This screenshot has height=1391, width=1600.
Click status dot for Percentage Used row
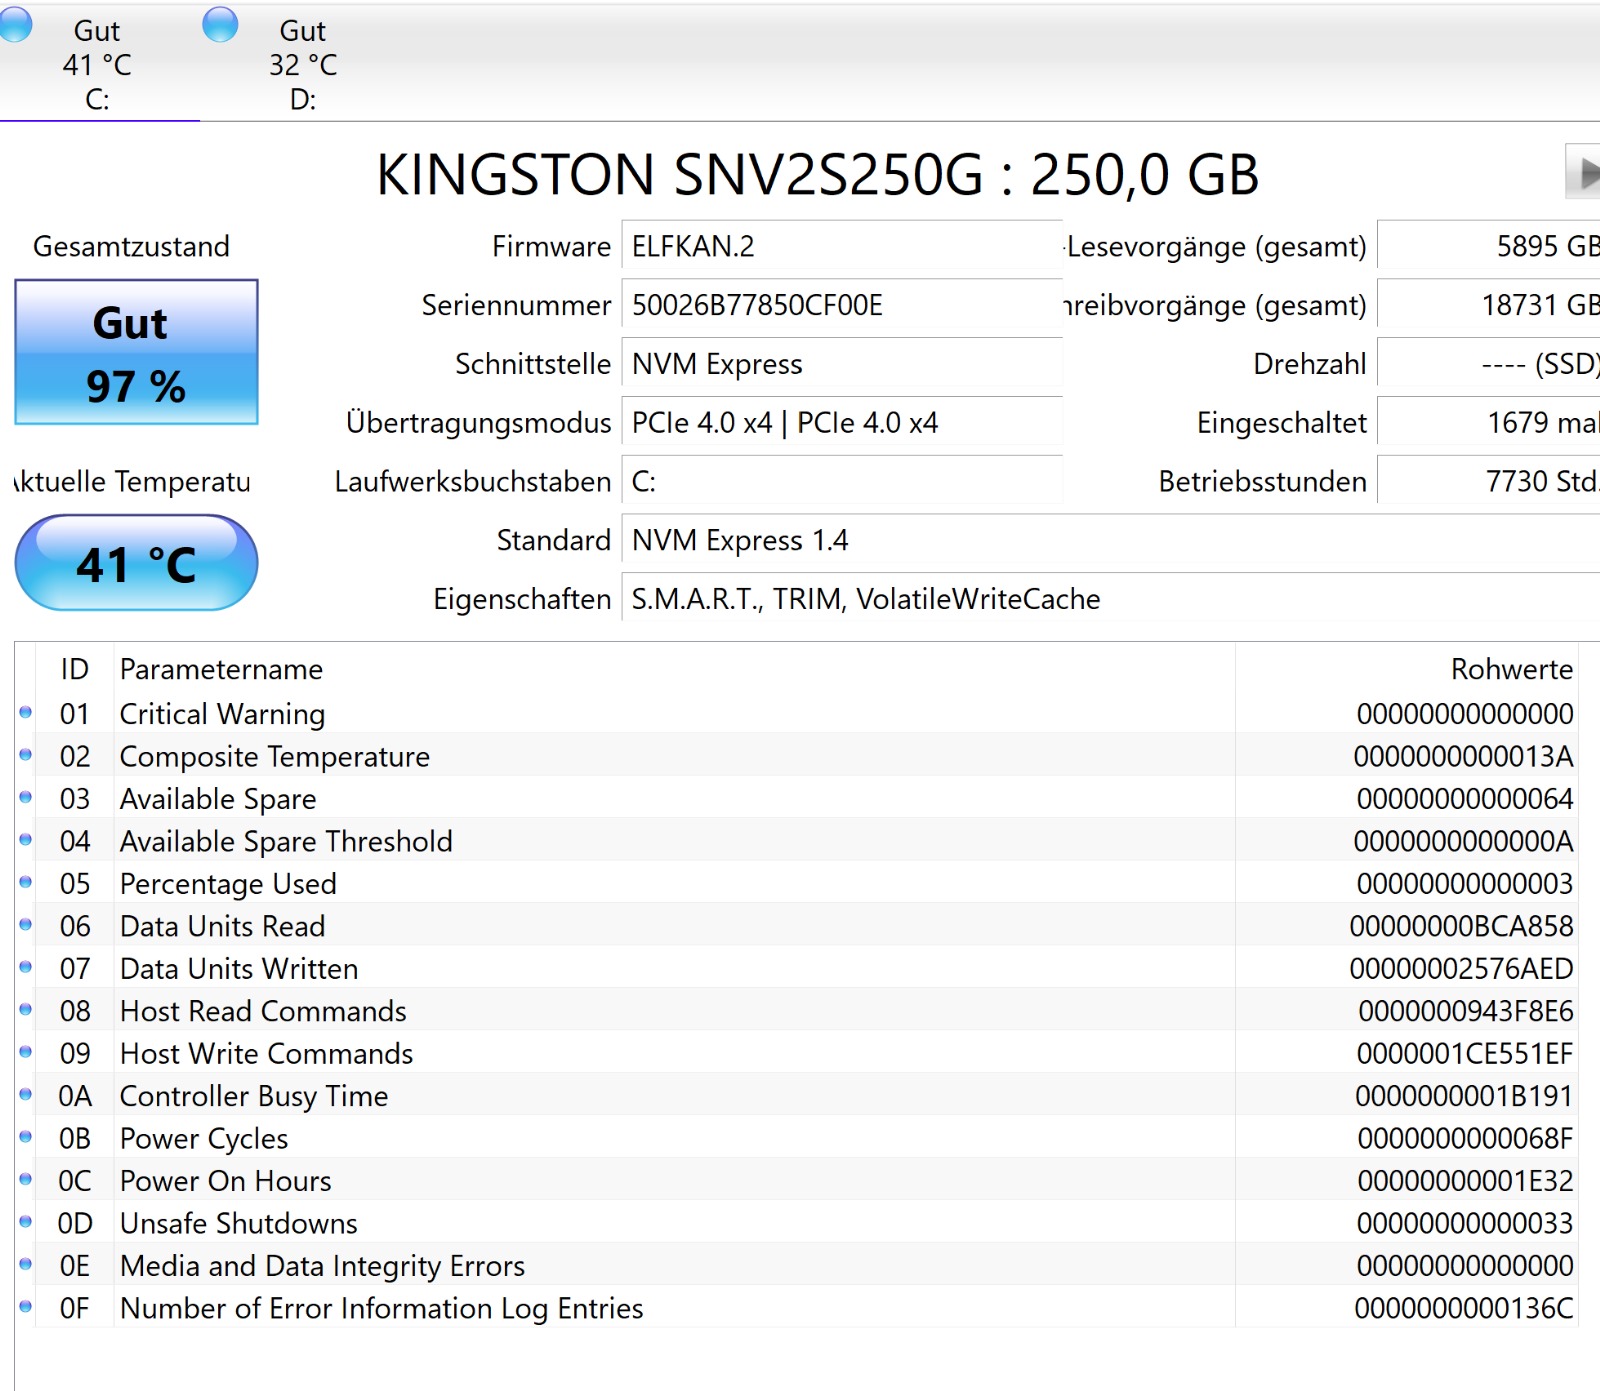(x=26, y=882)
